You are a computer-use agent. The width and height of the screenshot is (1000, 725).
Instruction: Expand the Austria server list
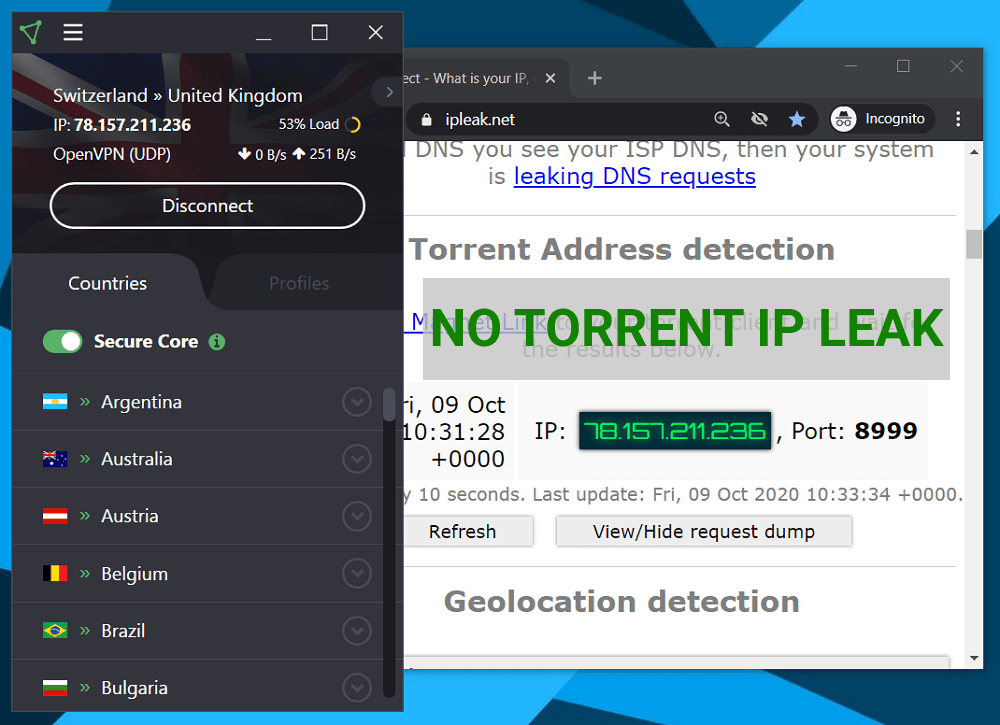357,516
